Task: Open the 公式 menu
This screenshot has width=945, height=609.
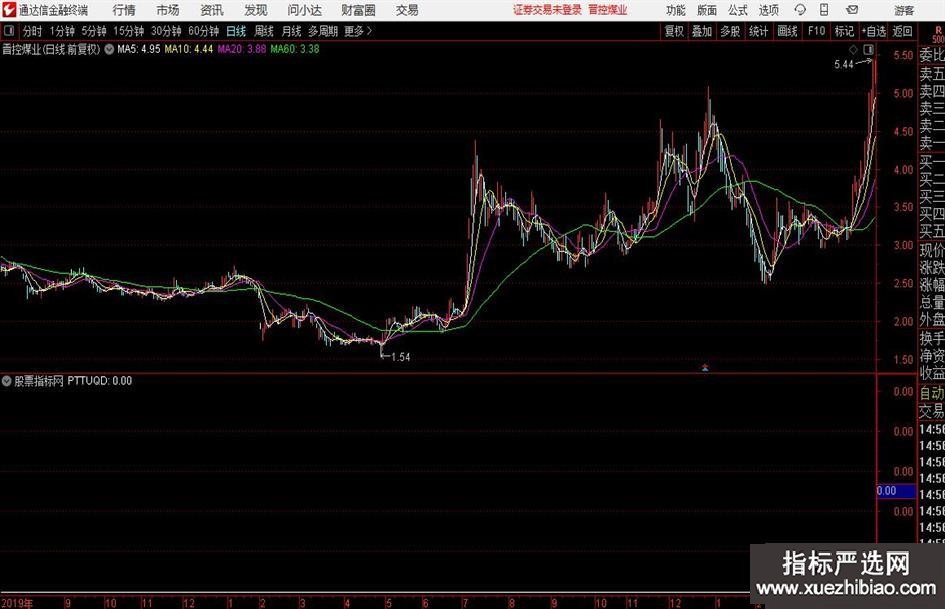Action: 738,10
